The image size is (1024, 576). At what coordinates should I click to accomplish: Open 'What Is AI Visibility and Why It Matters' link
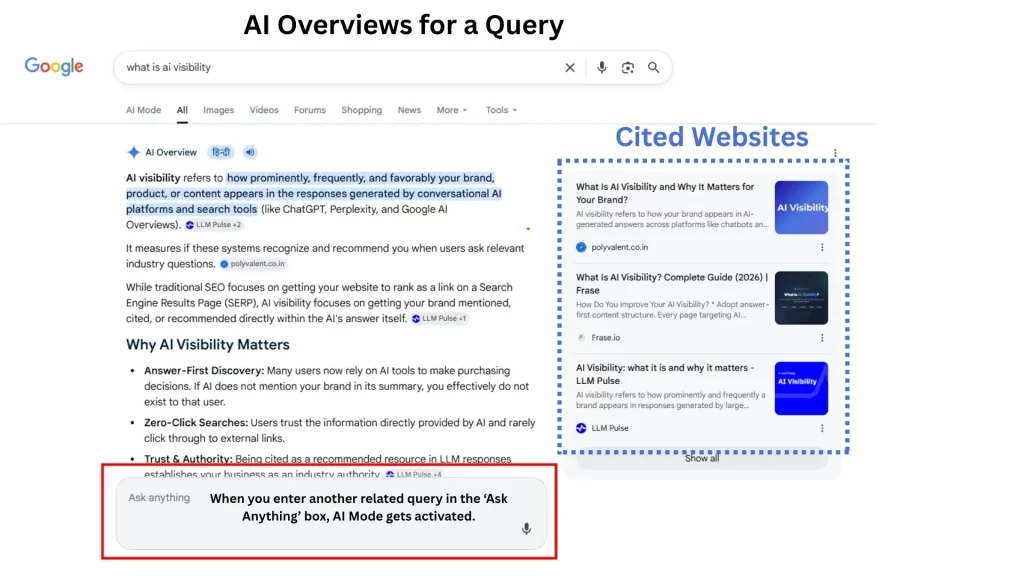click(x=665, y=193)
